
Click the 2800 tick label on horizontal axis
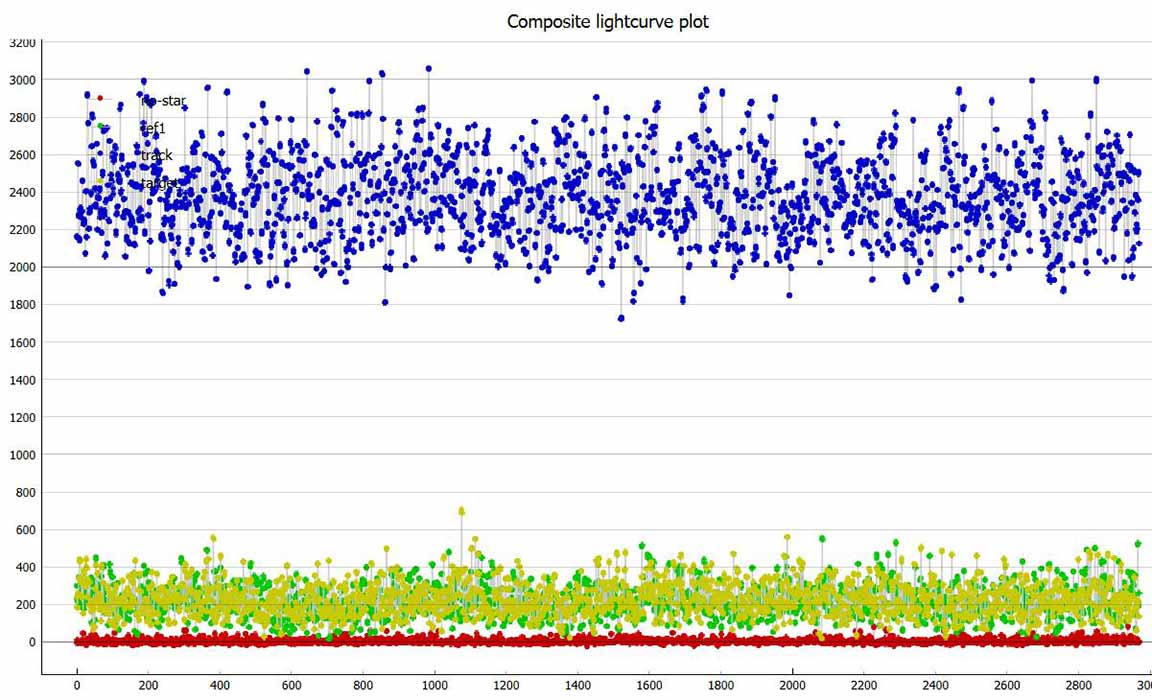tap(1078, 685)
